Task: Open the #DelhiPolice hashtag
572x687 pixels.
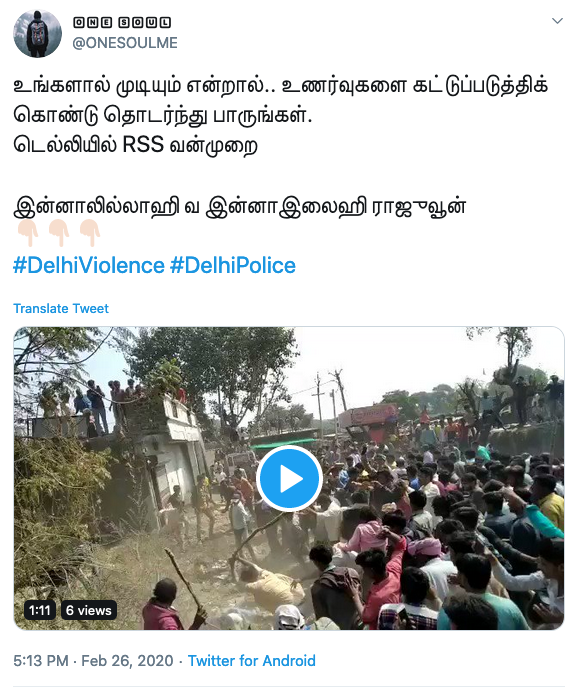Action: point(233,266)
